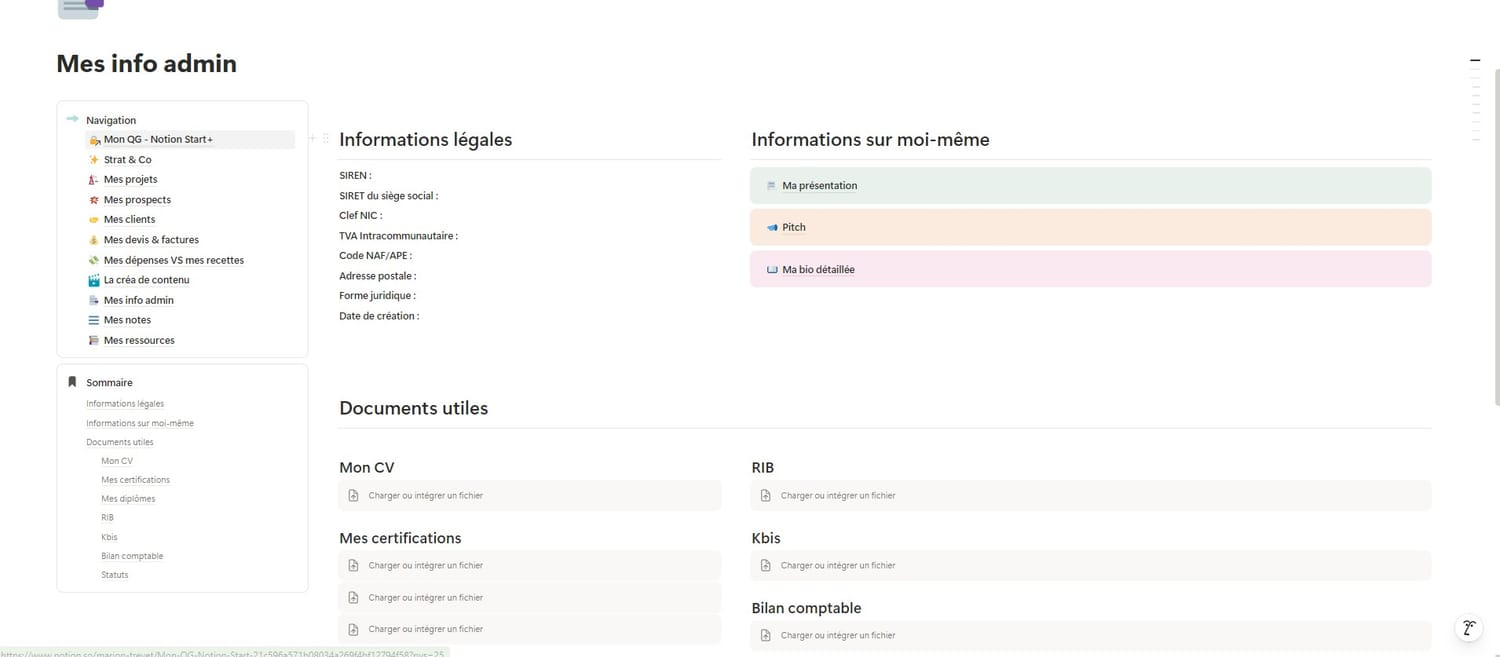1500x657 pixels.
Task: Click the money bag icon for Mes devis & factures
Action: click(x=94, y=240)
